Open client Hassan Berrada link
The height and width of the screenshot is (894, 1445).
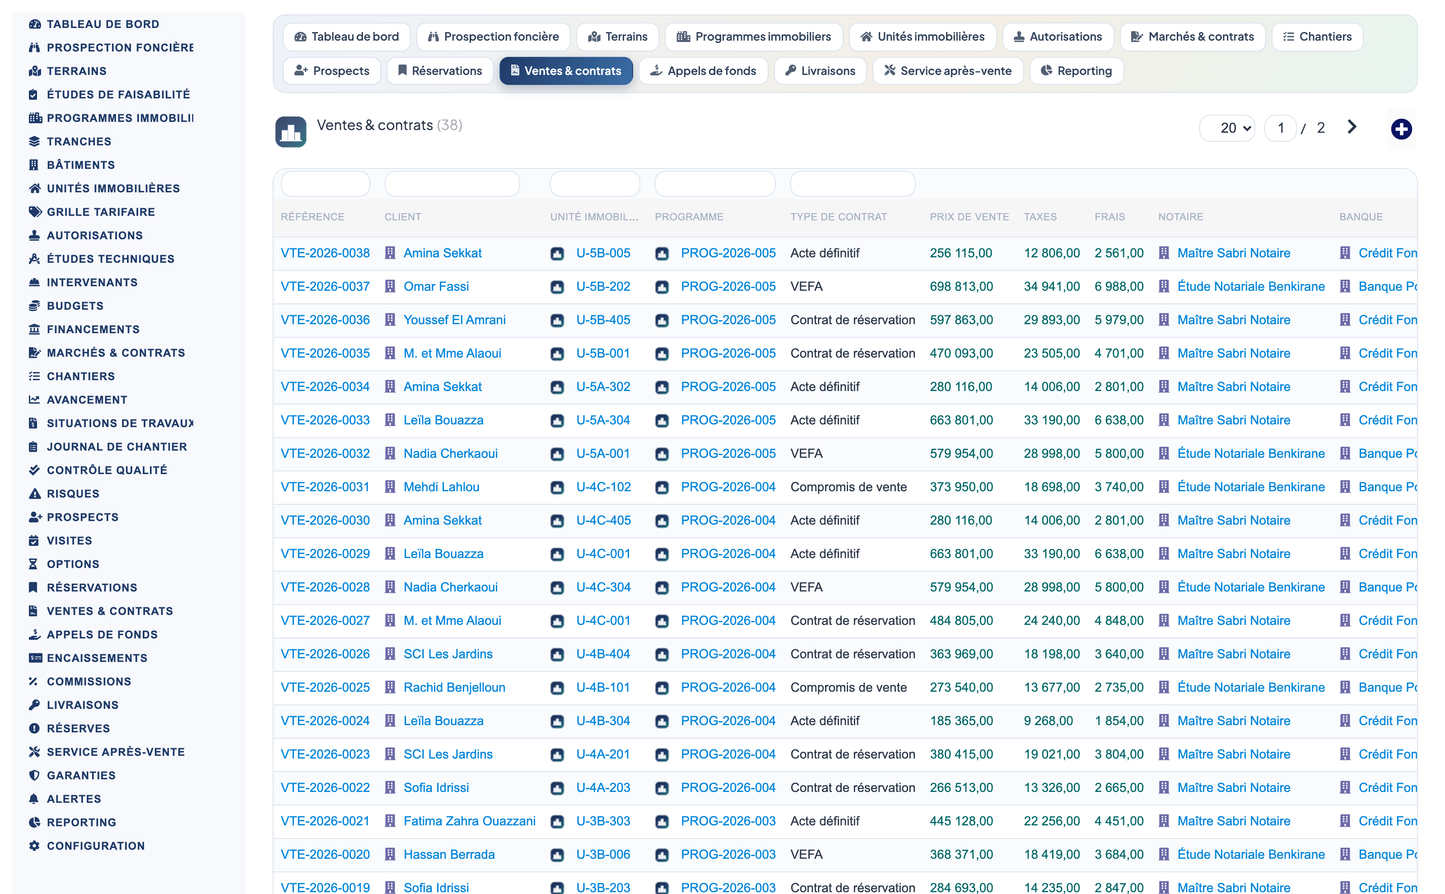449,855
